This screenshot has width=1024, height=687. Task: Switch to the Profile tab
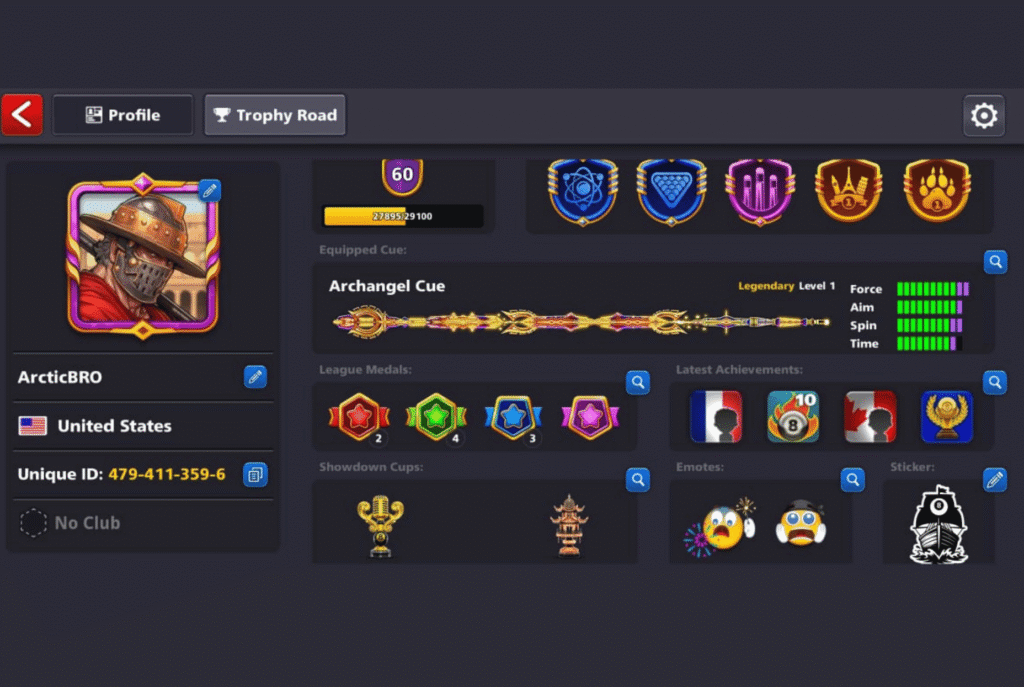(x=123, y=115)
